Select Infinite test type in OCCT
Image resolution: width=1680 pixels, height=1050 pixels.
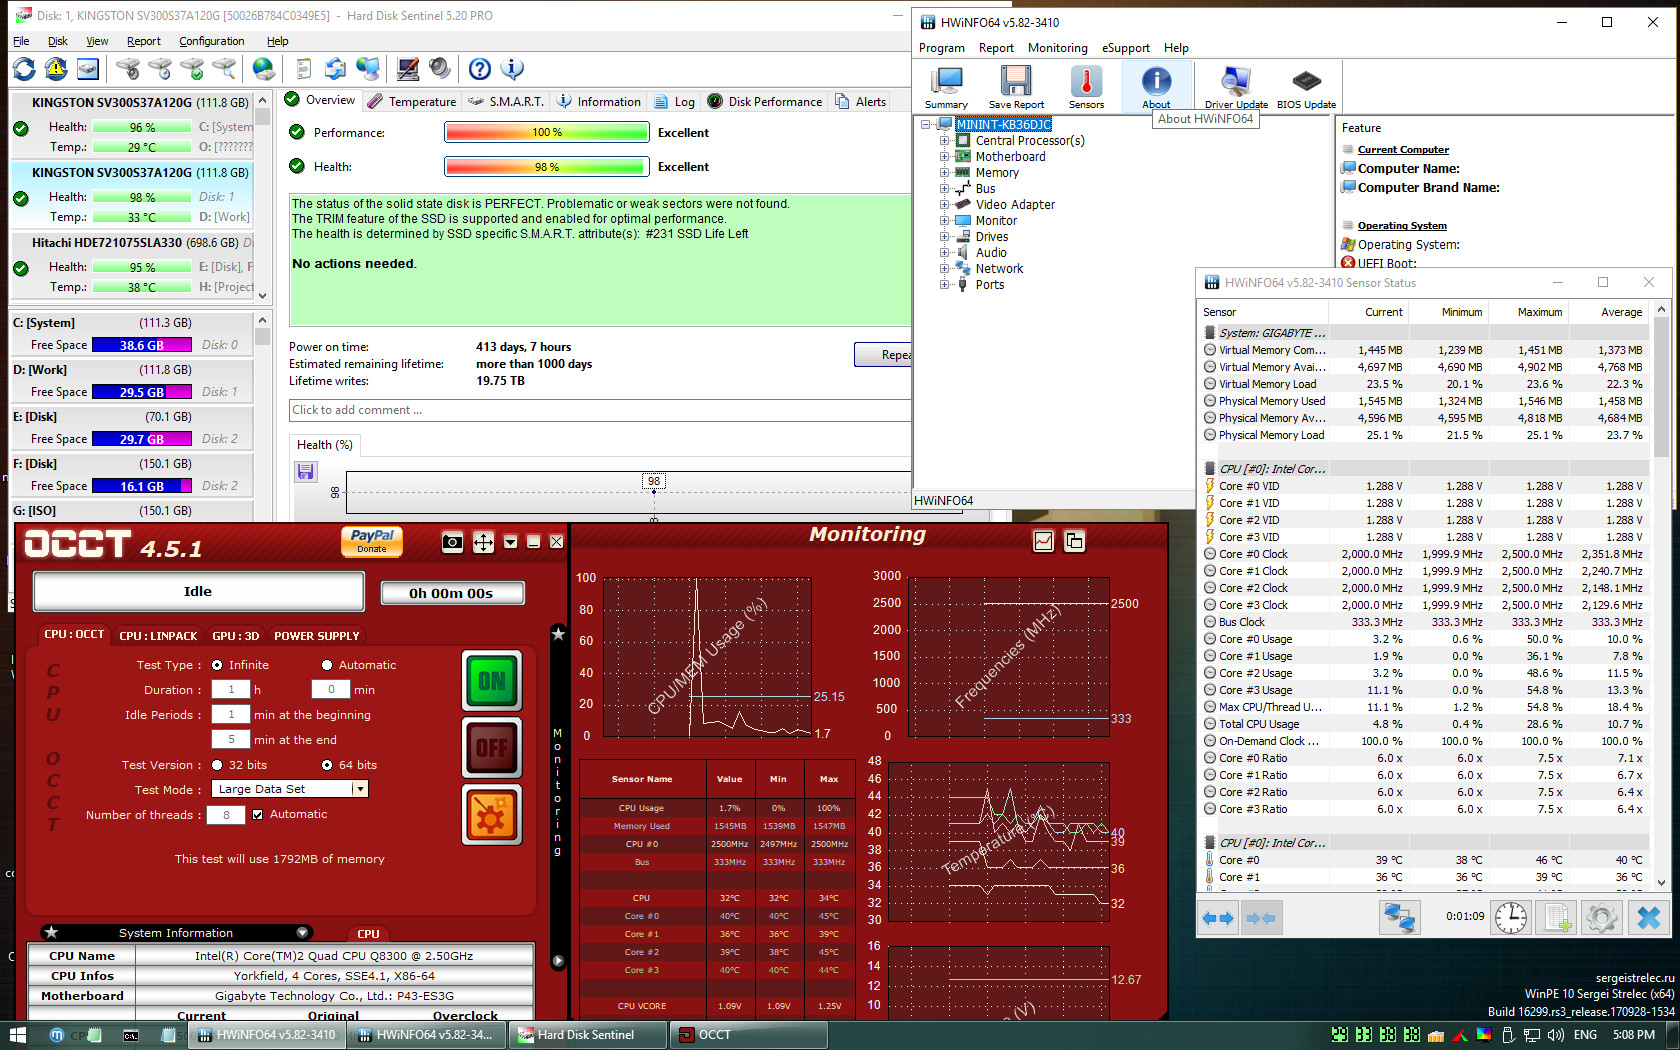[217, 665]
